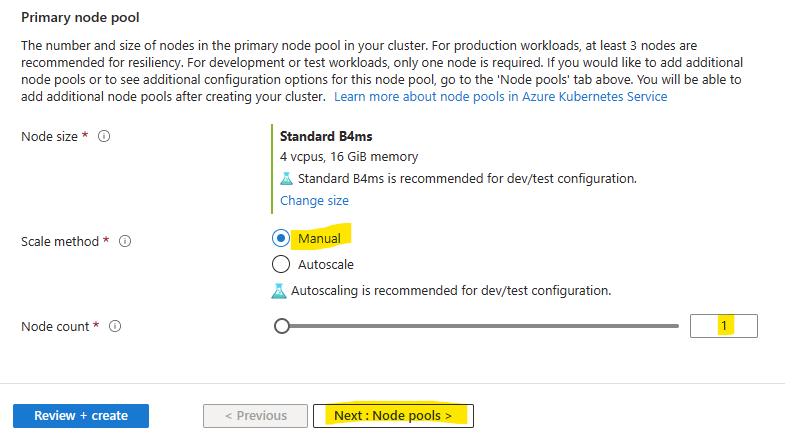Click the Primary node pool heading
Image resolution: width=785 pixels, height=435 pixels.
(x=80, y=18)
